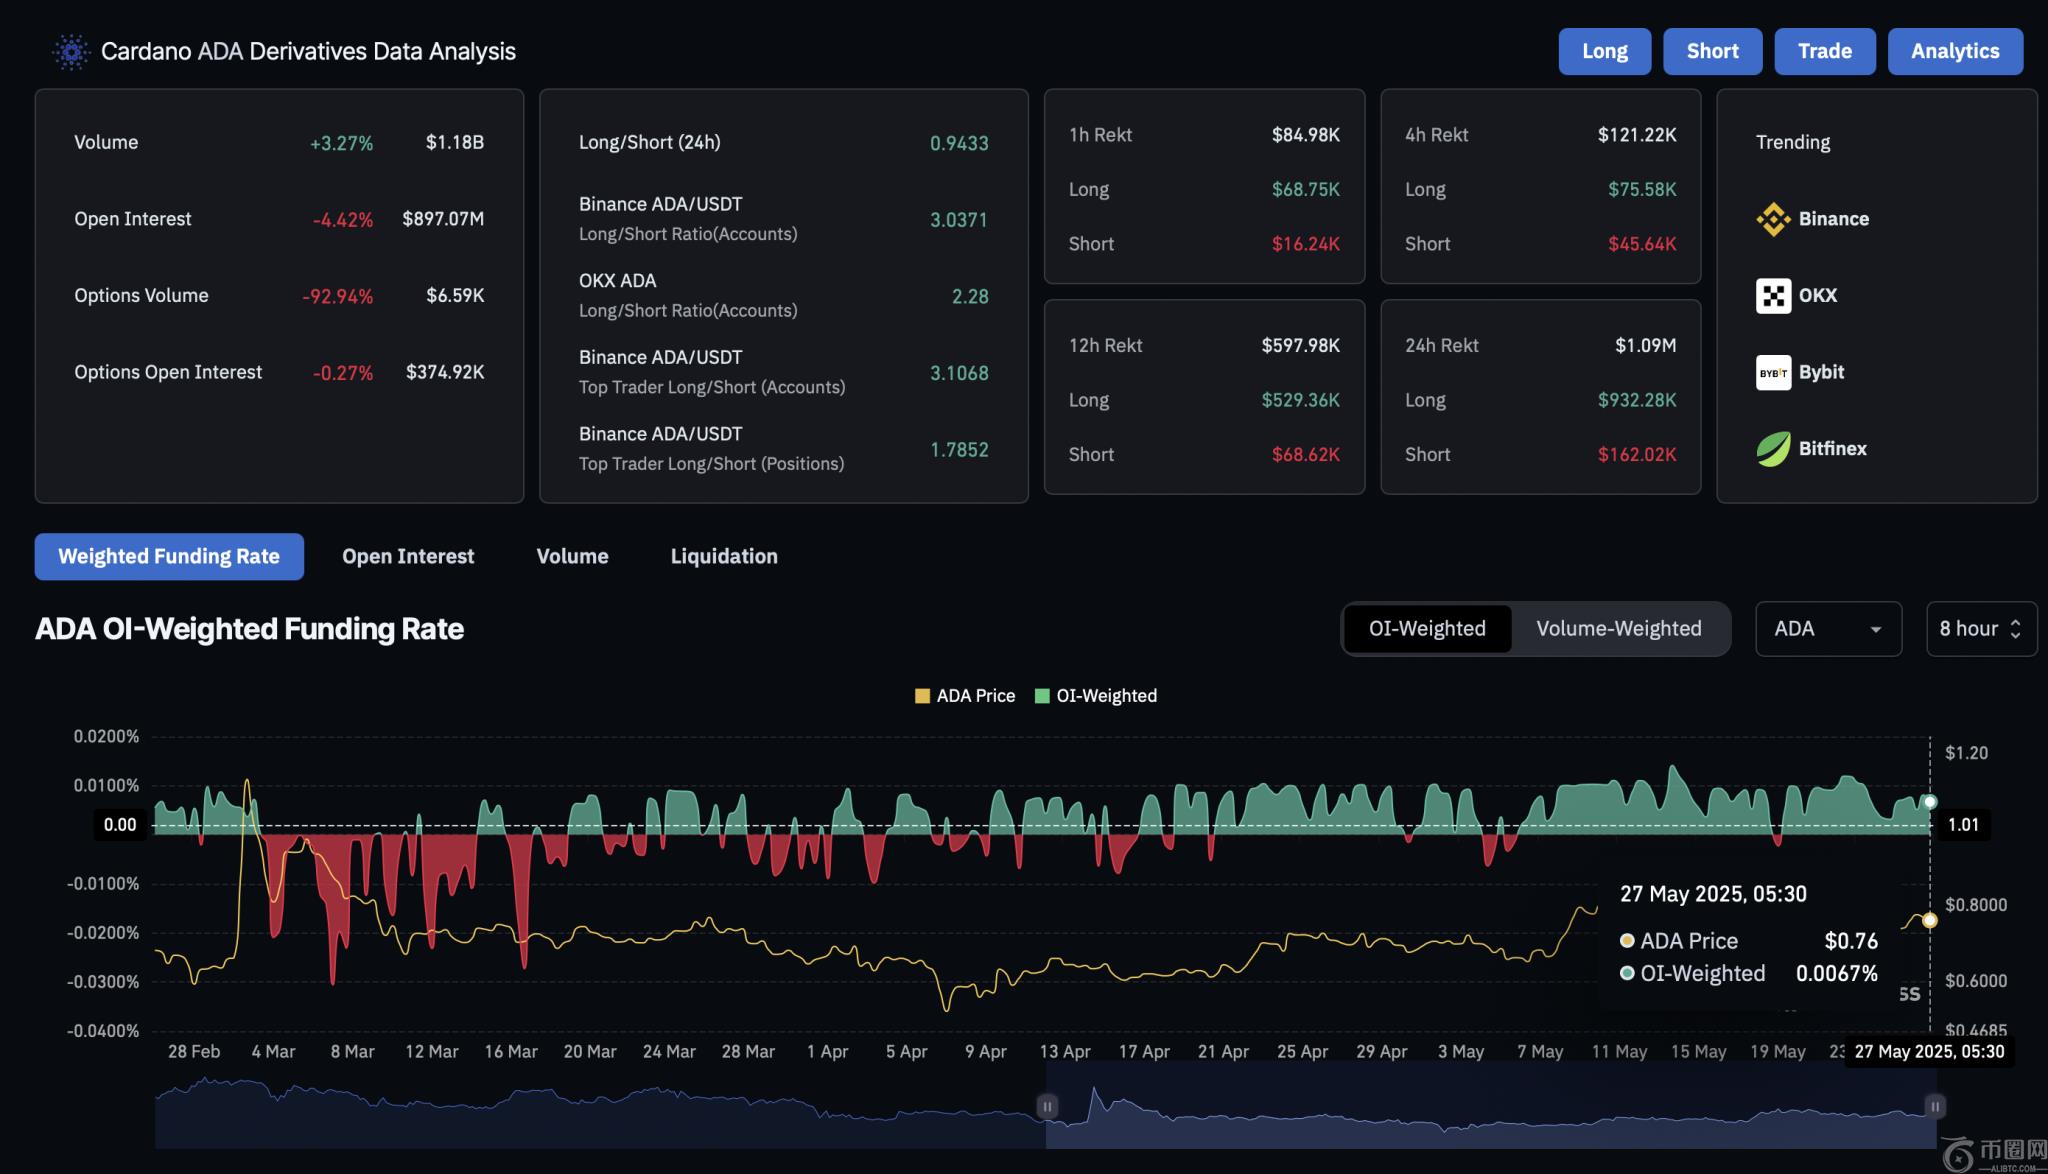Toggle ADA Price legend series
This screenshot has height=1174, width=2048.
coord(965,696)
